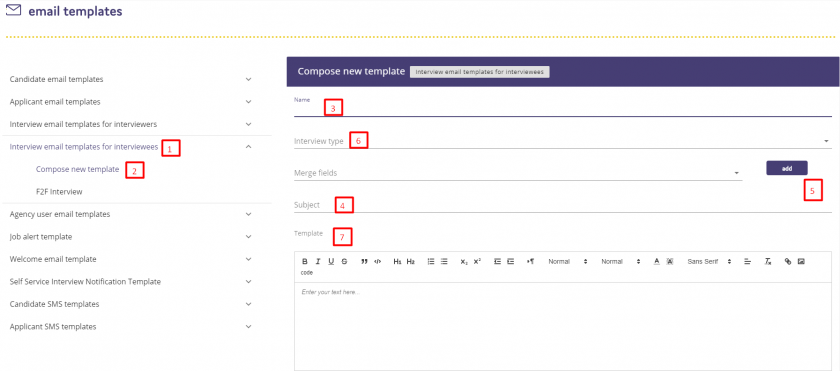
Task: Set the Heading 1 style (H1)
Action: pyautogui.click(x=398, y=261)
